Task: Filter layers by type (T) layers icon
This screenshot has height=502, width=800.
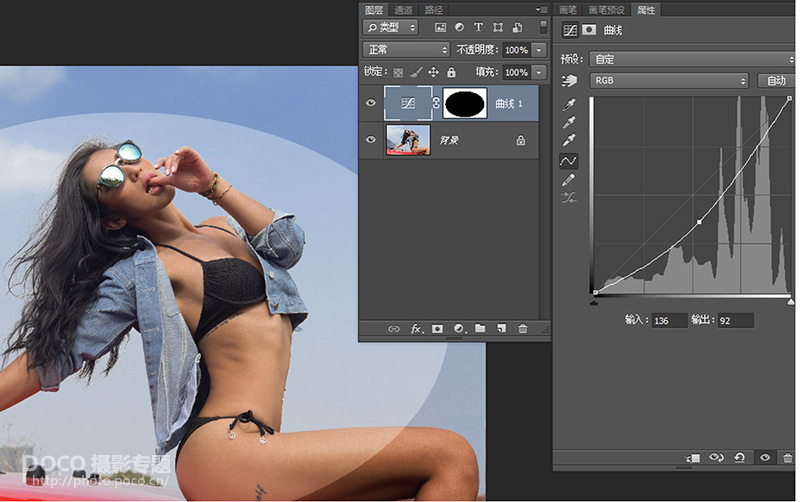Action: 478,27
